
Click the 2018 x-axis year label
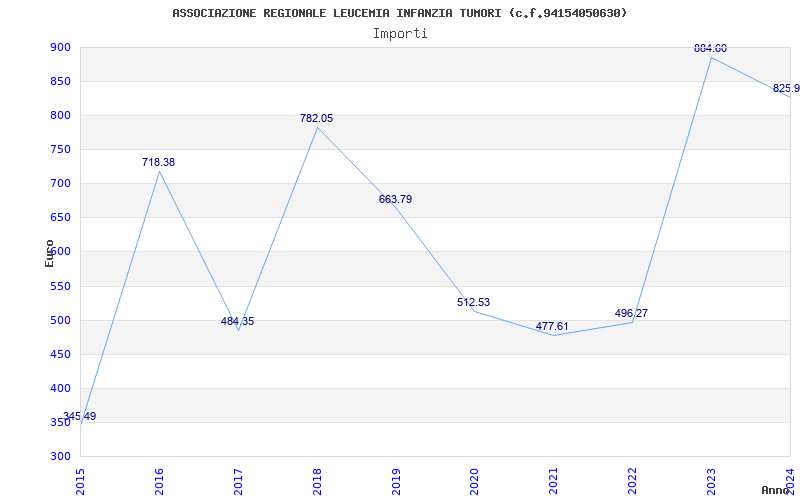coord(317,481)
